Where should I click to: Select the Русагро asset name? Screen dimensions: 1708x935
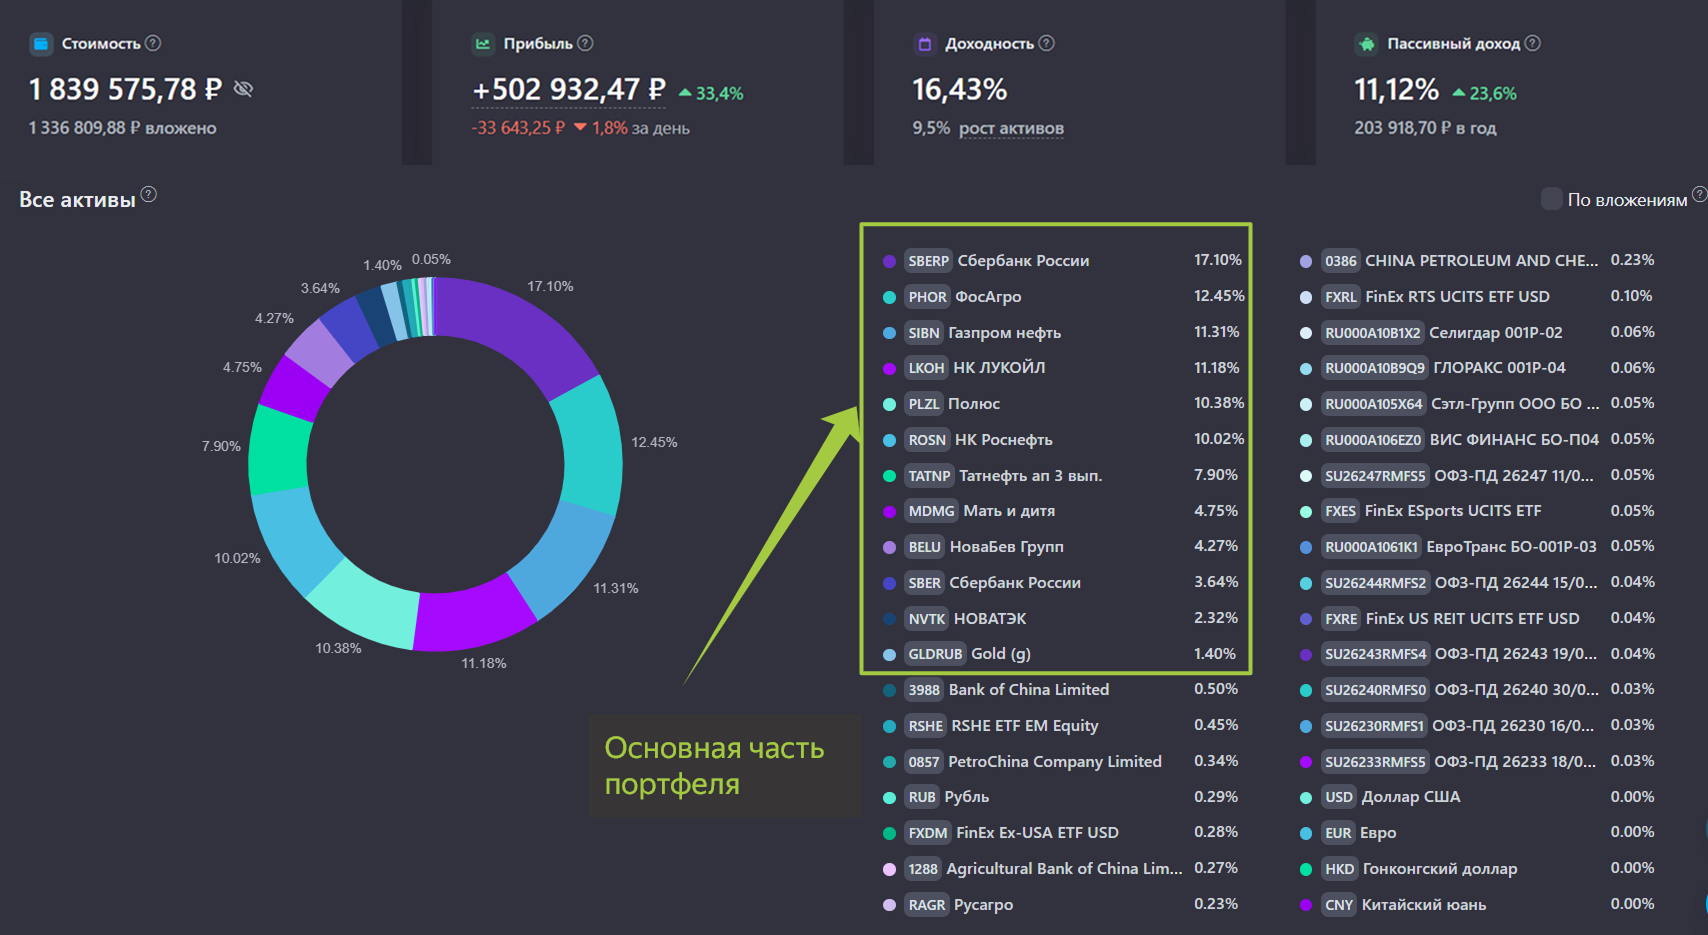[983, 905]
